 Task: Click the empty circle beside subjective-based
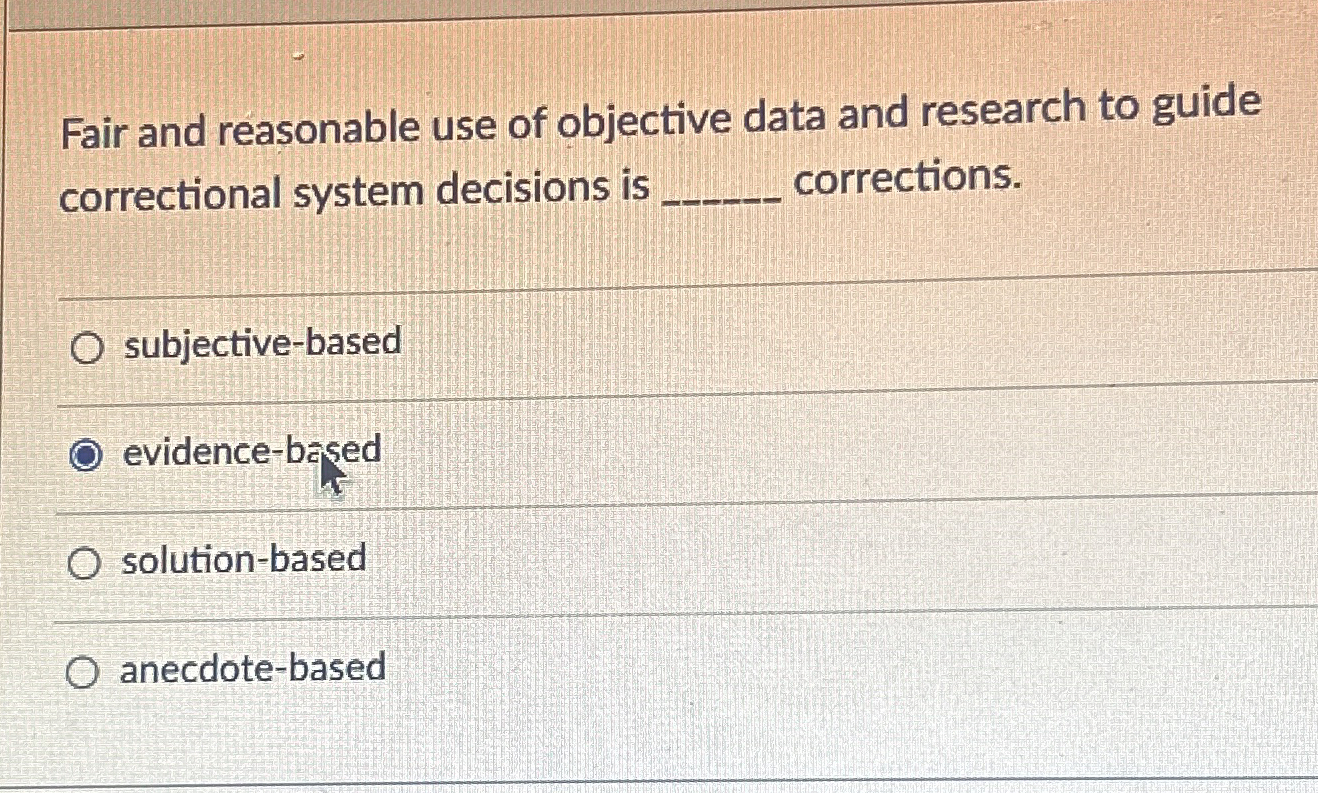88,345
